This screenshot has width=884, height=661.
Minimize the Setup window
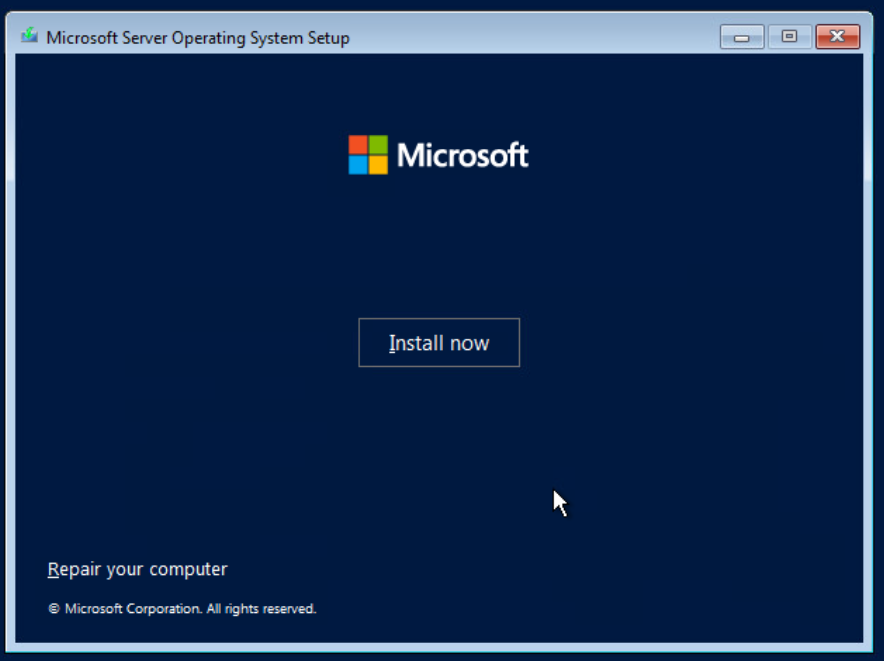click(x=741, y=37)
